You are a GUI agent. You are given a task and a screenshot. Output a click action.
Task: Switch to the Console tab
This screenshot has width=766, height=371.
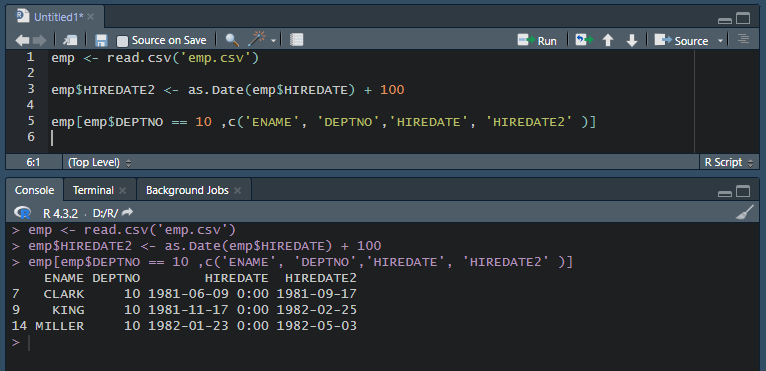[x=34, y=190]
